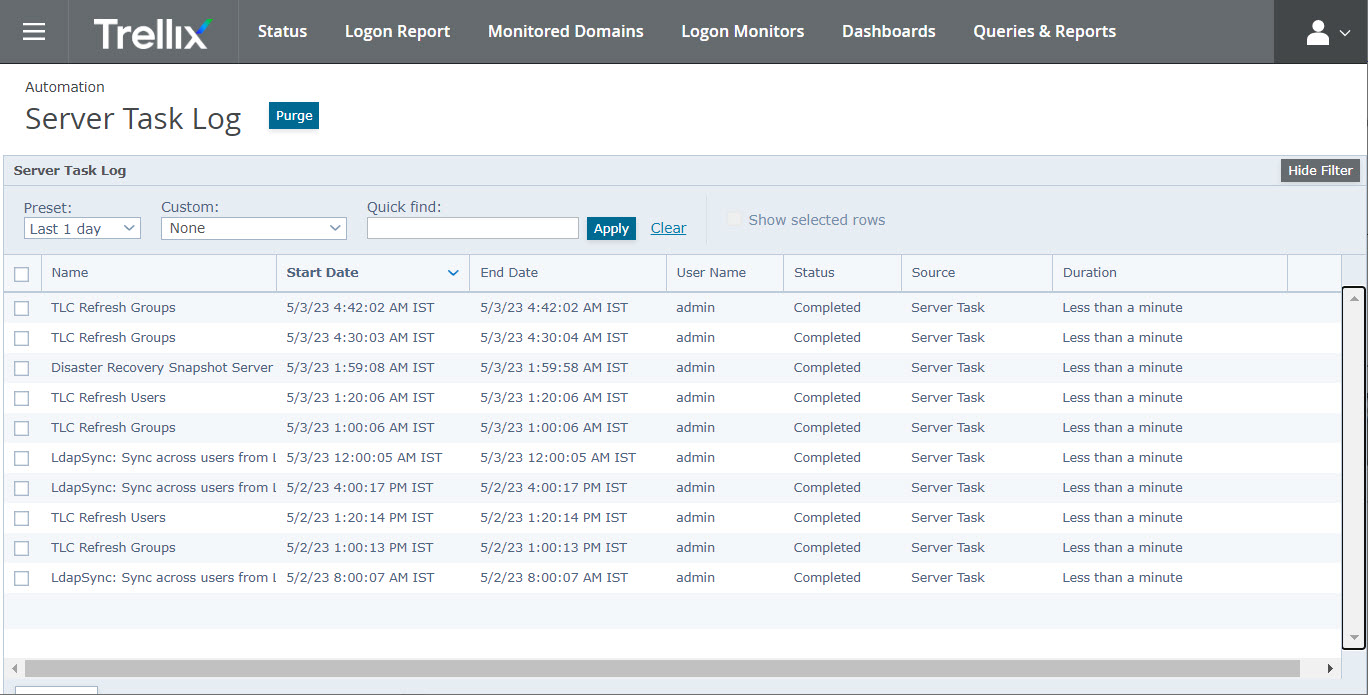Sort by the User Name column header
The width and height of the screenshot is (1368, 695).
click(725, 273)
